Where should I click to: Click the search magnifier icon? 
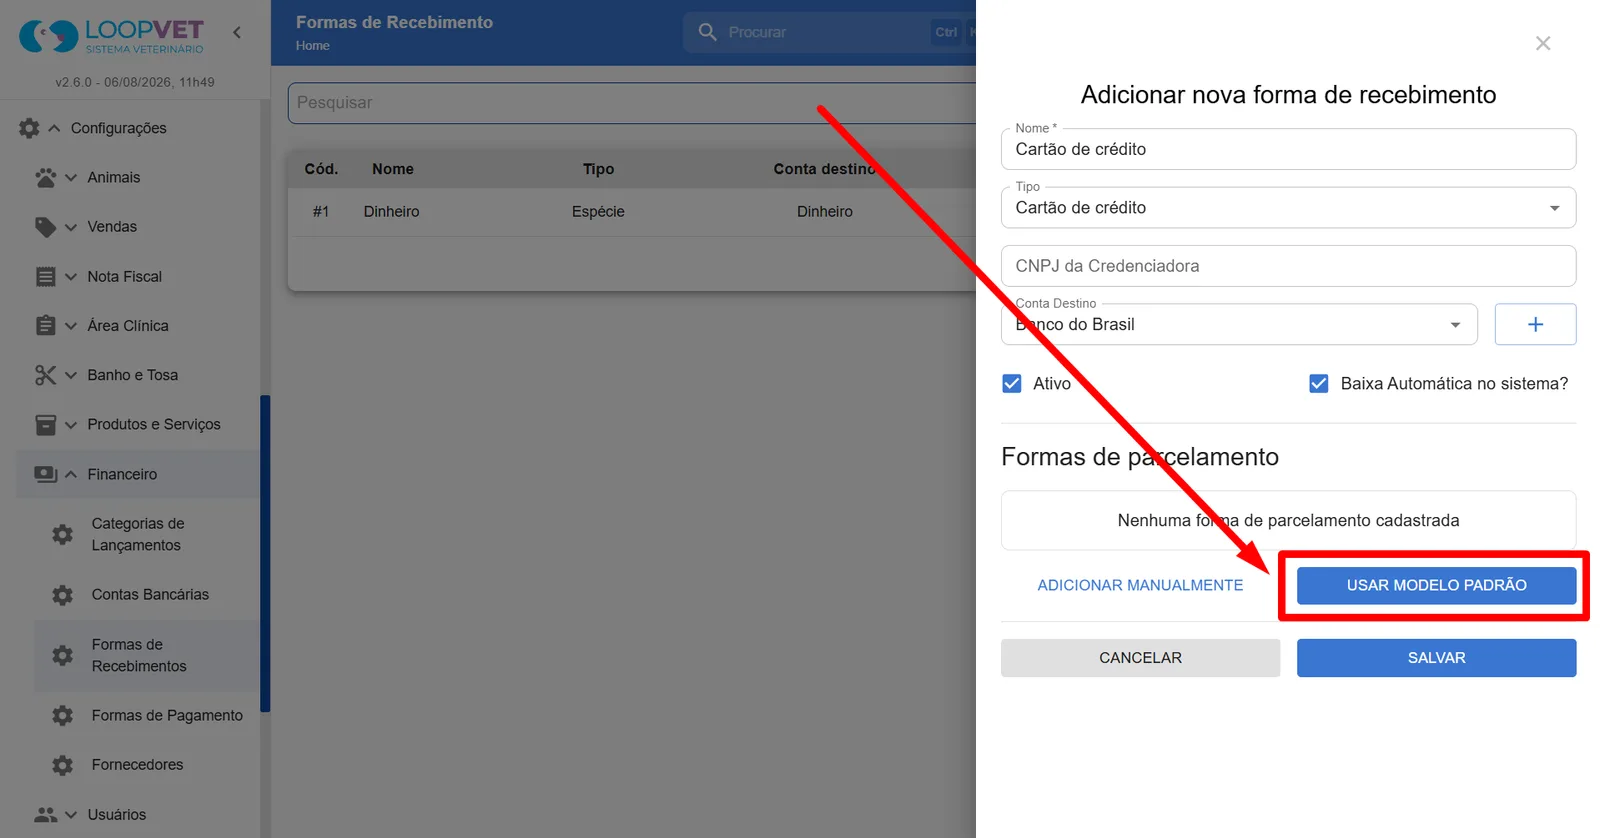(708, 32)
